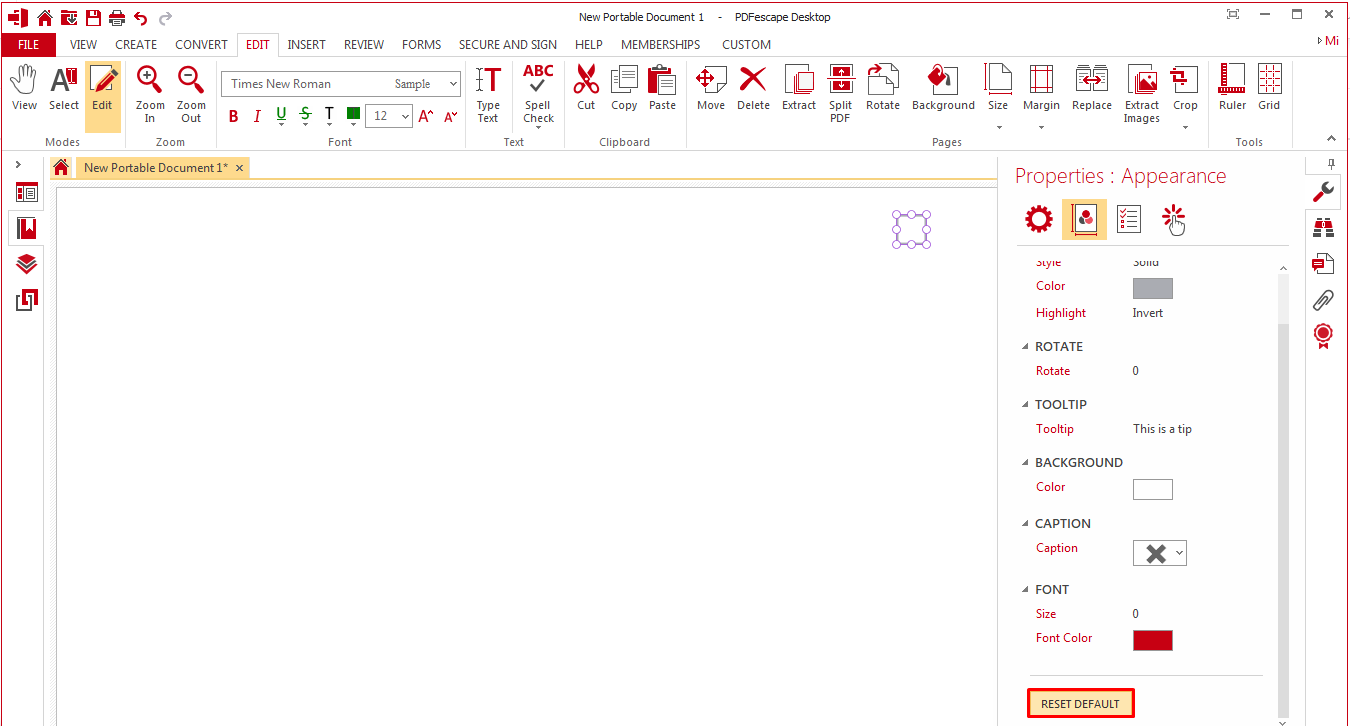
Task: Edit the Tooltip value 'This is a tip'
Action: click(1162, 429)
